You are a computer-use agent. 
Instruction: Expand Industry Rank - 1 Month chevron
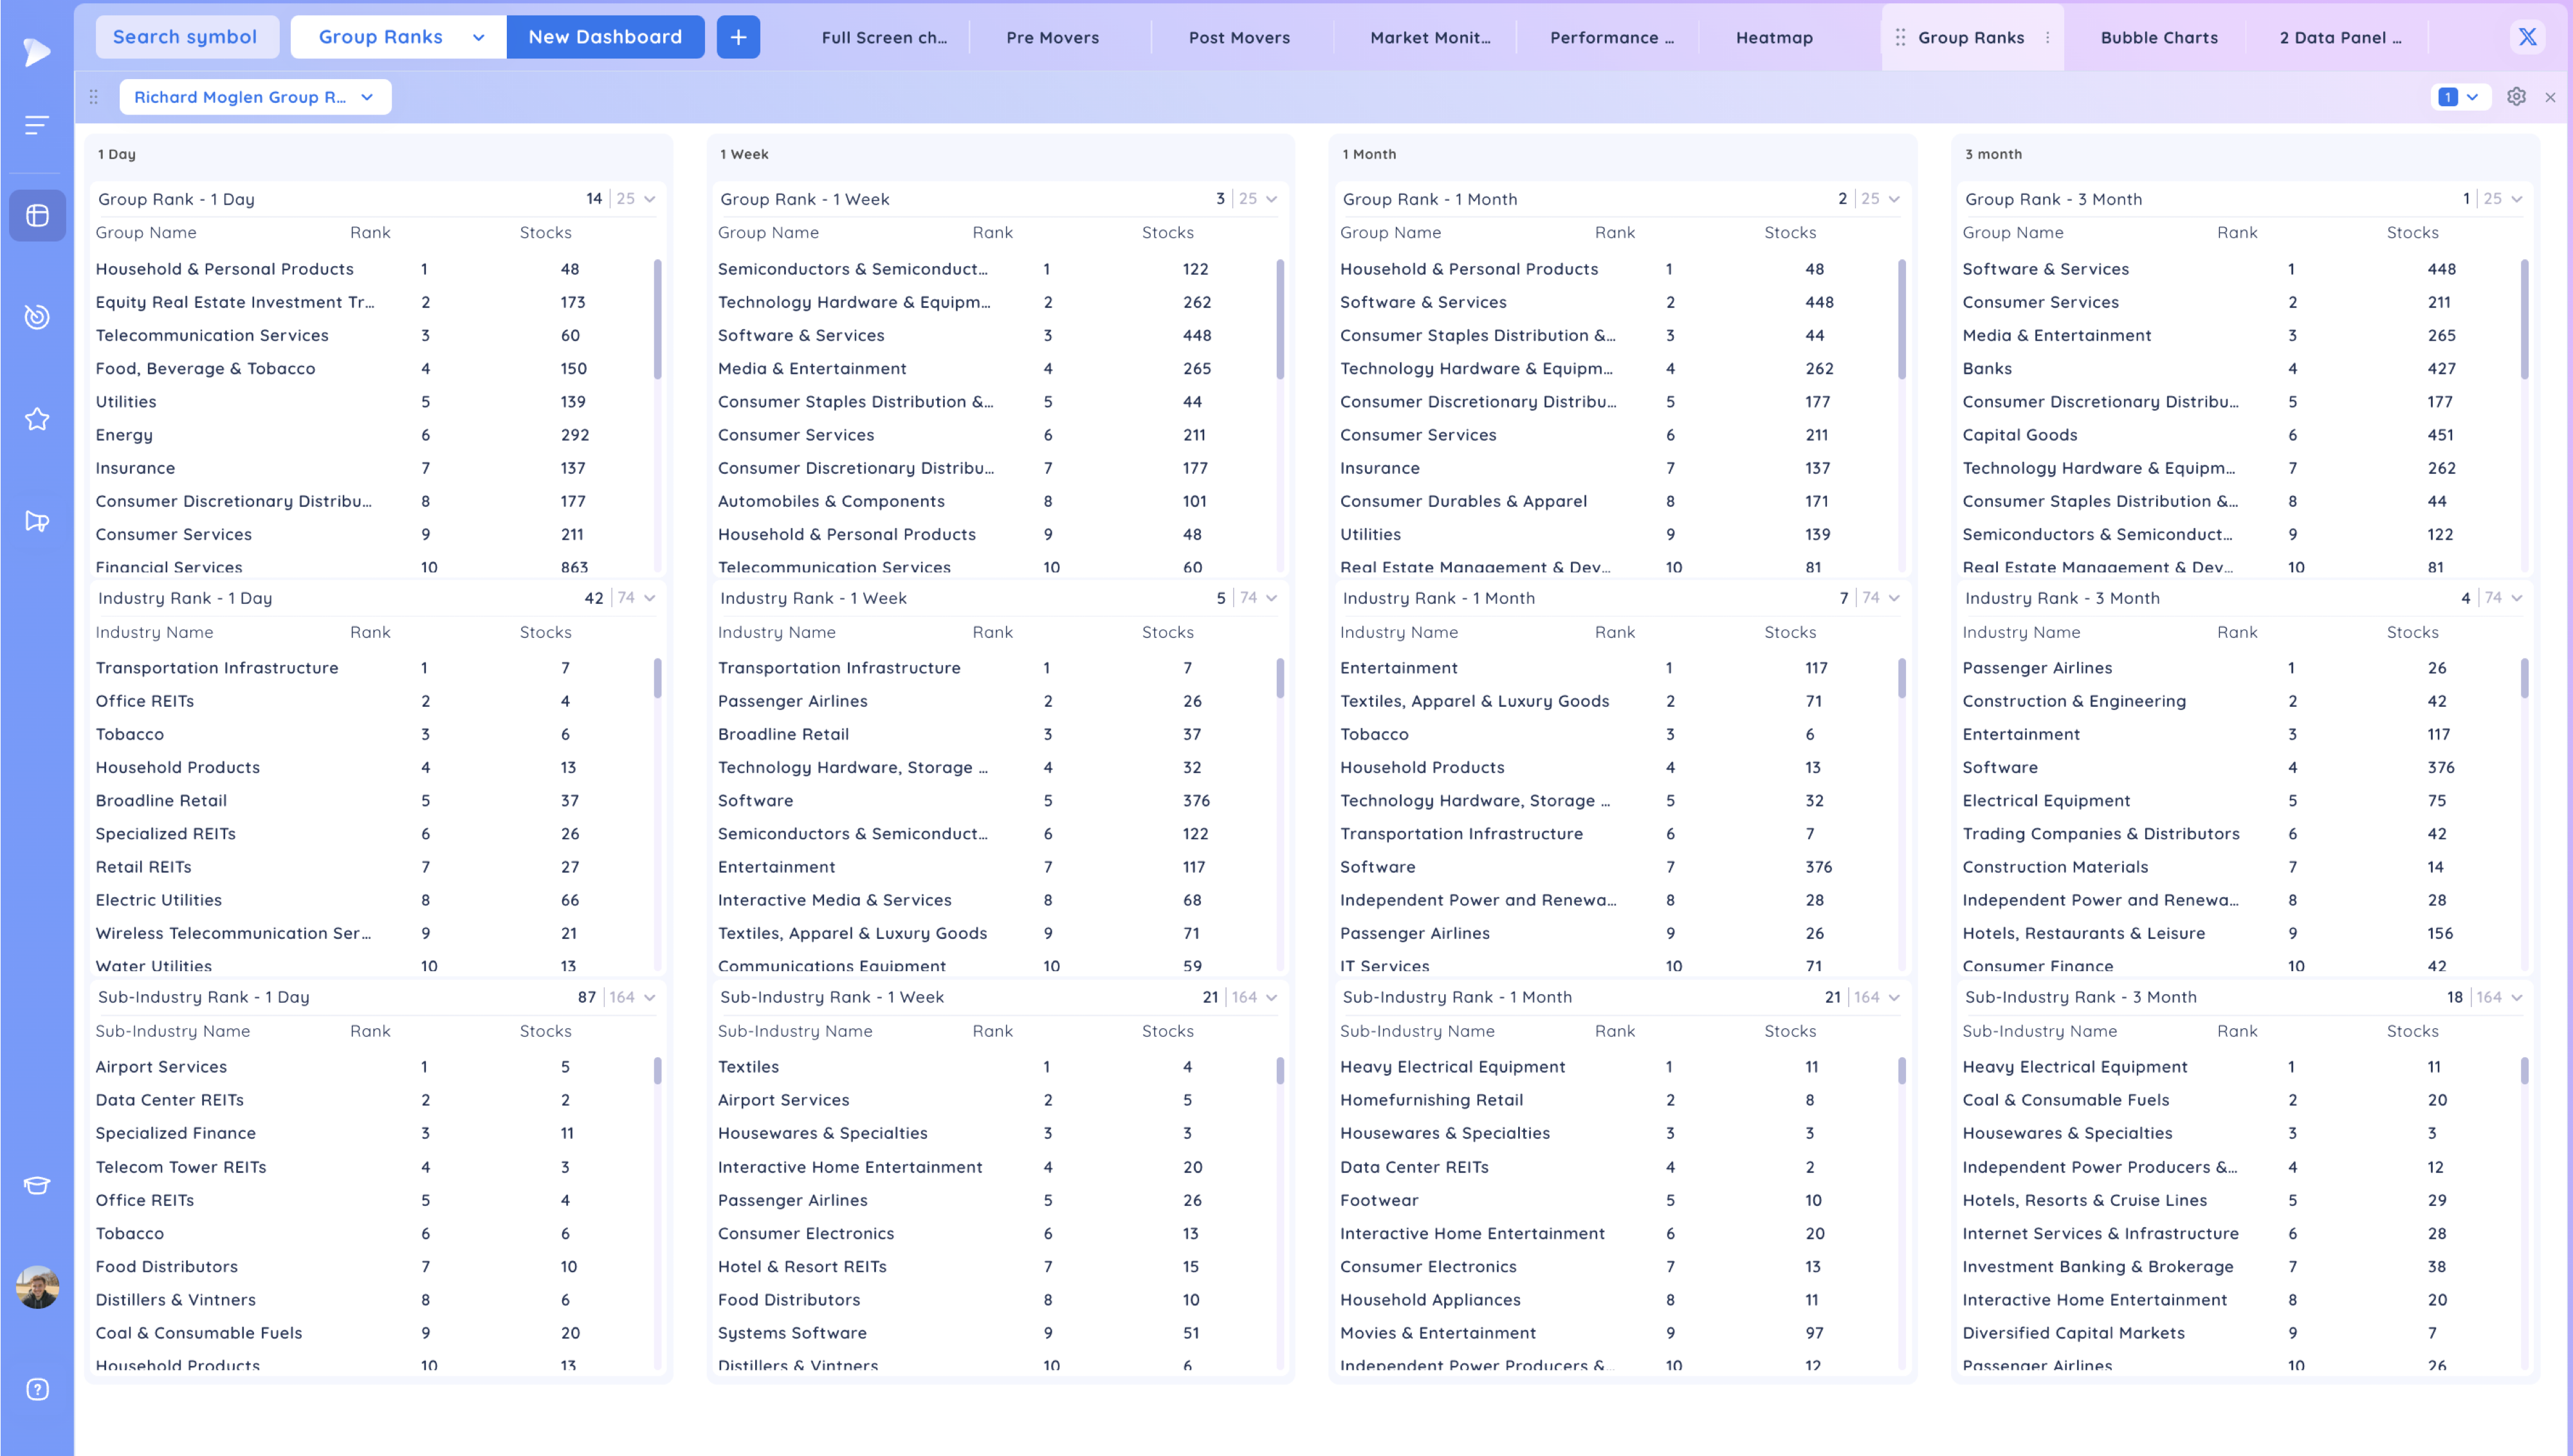(x=1894, y=598)
